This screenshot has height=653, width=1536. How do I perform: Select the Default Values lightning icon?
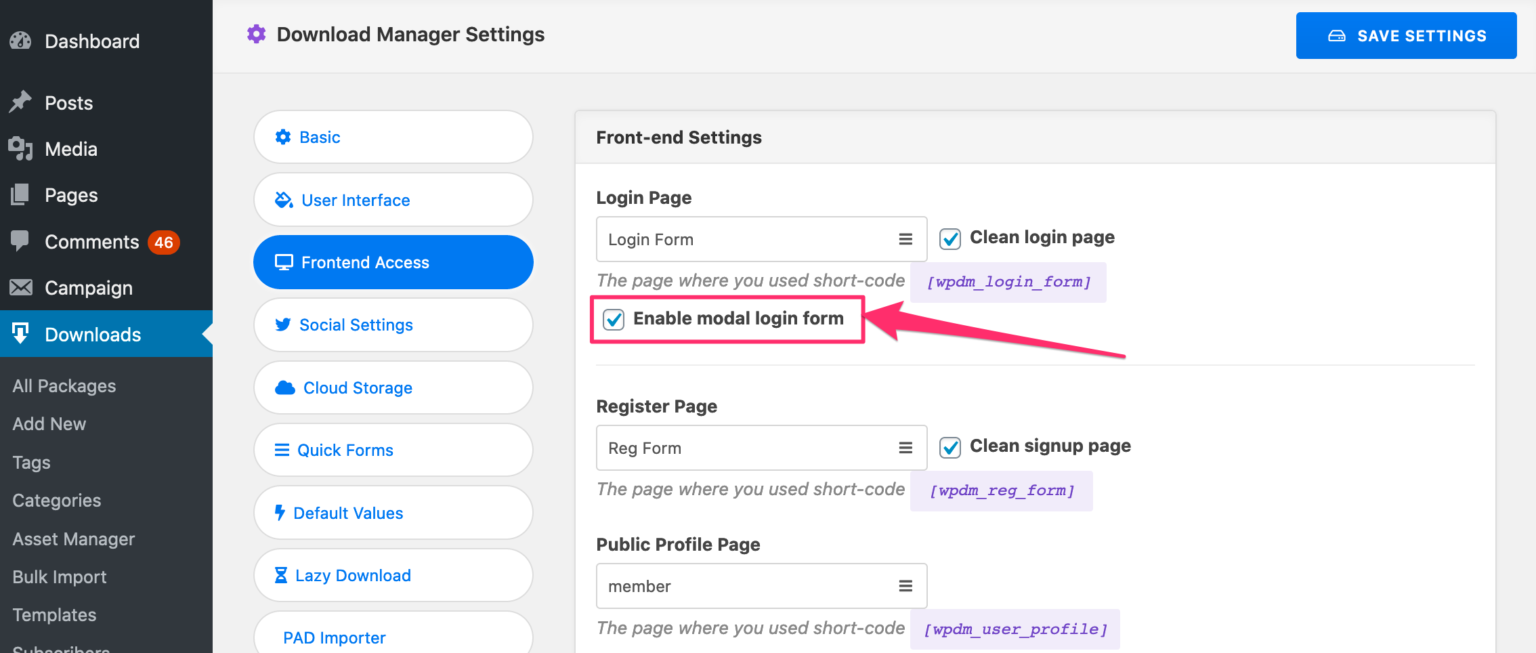283,512
